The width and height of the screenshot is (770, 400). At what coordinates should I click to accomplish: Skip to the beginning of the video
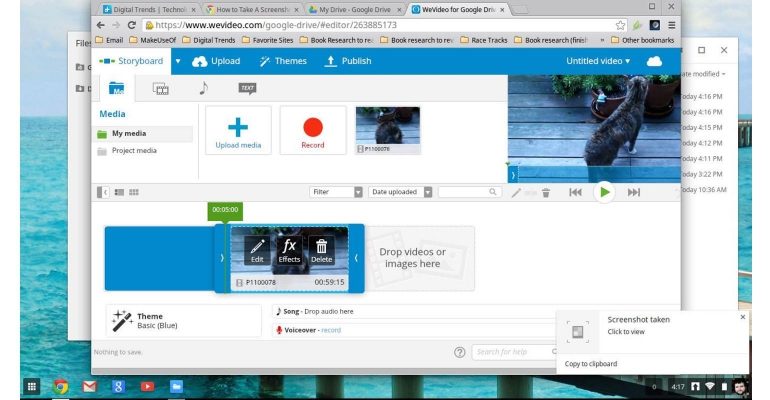tap(575, 192)
